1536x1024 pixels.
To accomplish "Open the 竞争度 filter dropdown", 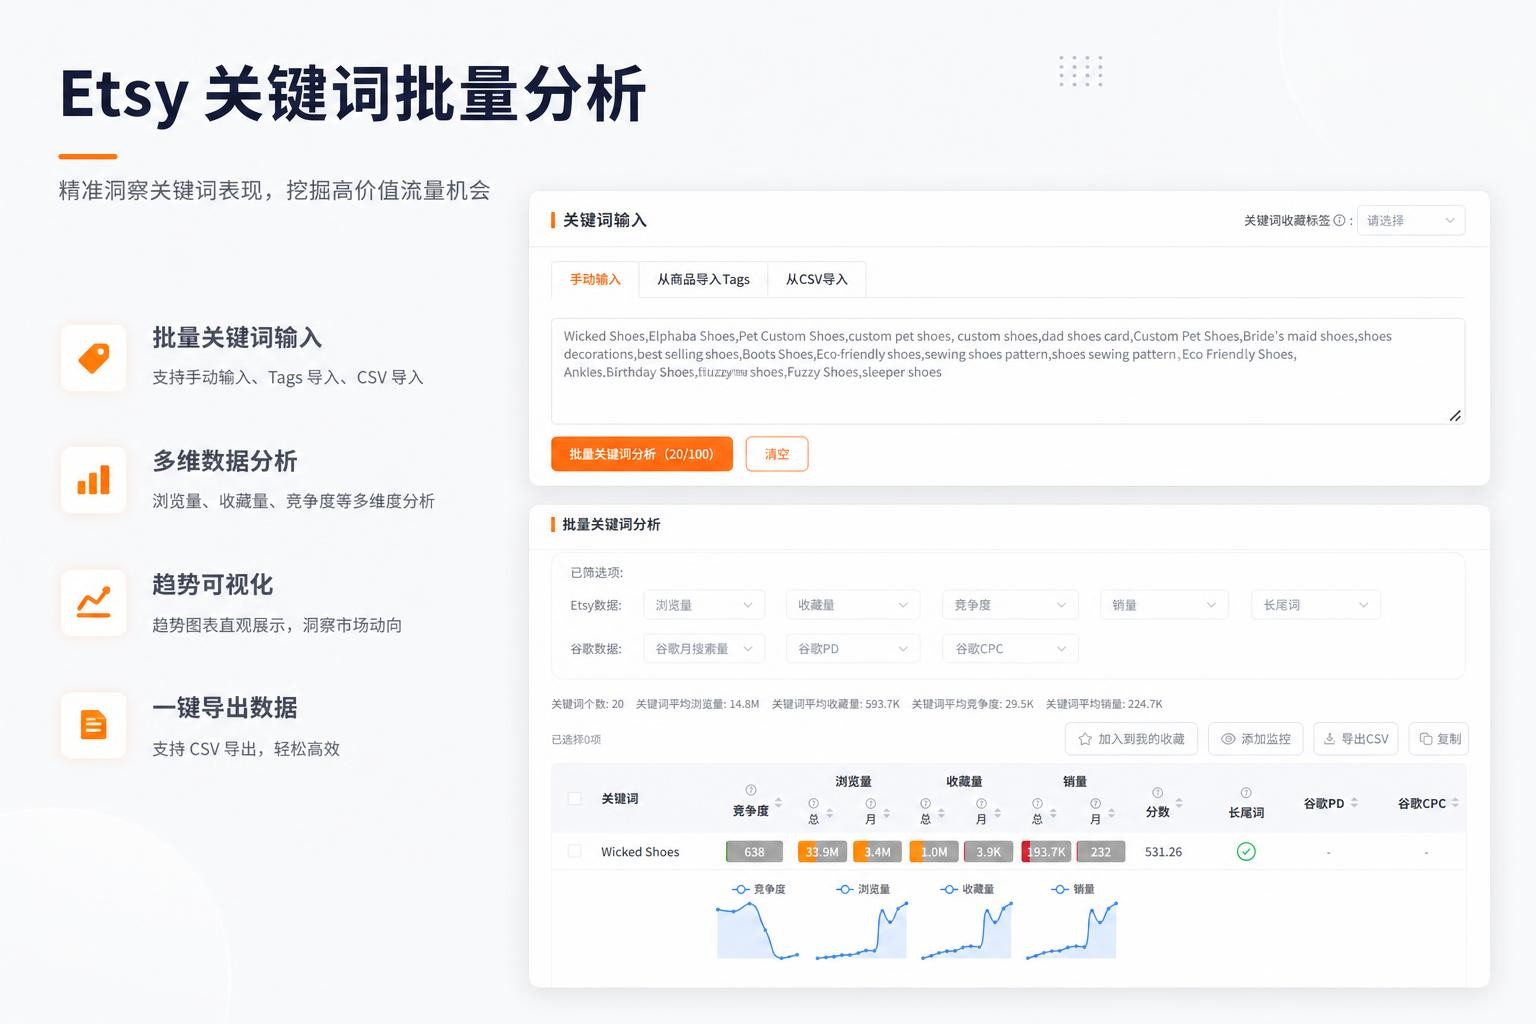I will tap(1010, 605).
